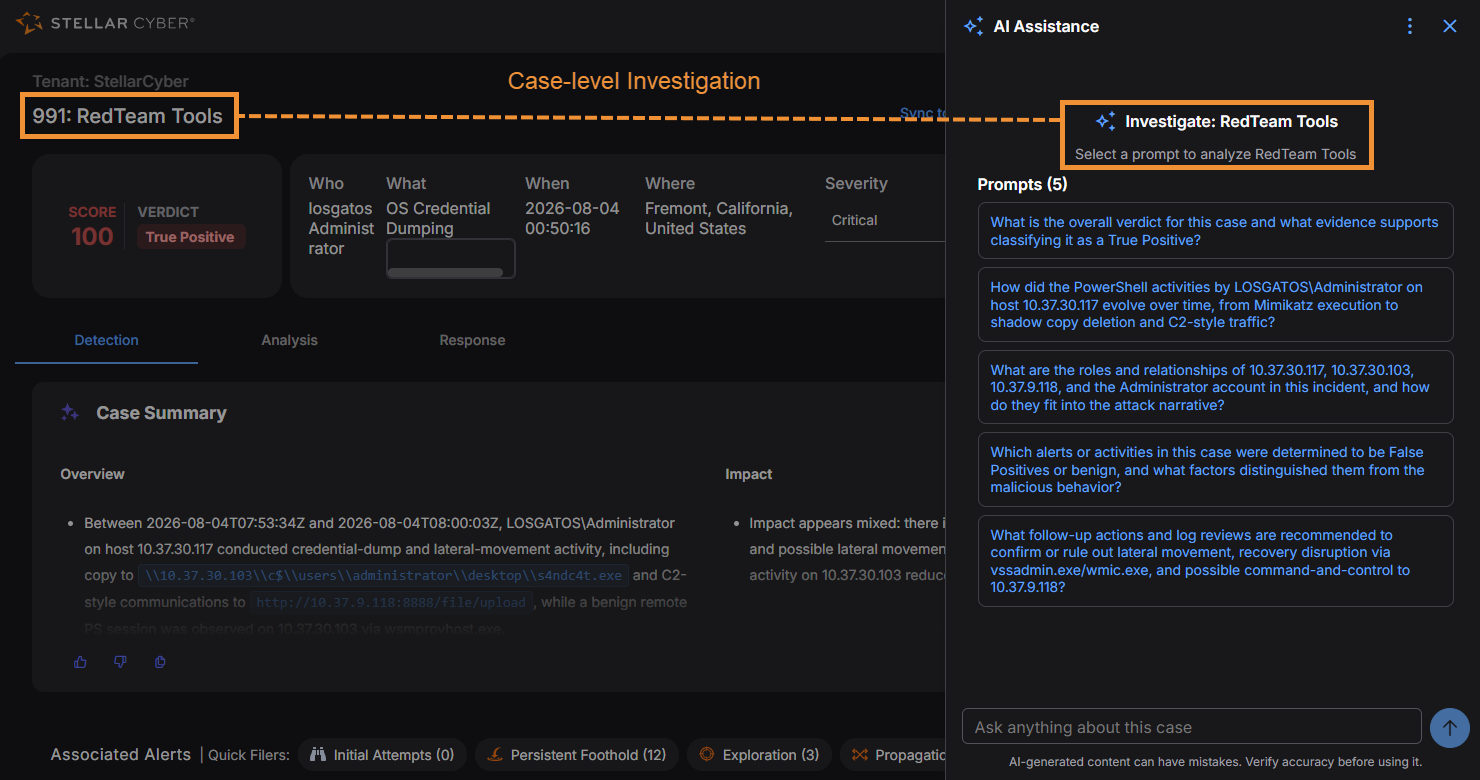The width and height of the screenshot is (1480, 780).
Task: Copy the Case Summary with copy icon
Action: click(x=160, y=662)
